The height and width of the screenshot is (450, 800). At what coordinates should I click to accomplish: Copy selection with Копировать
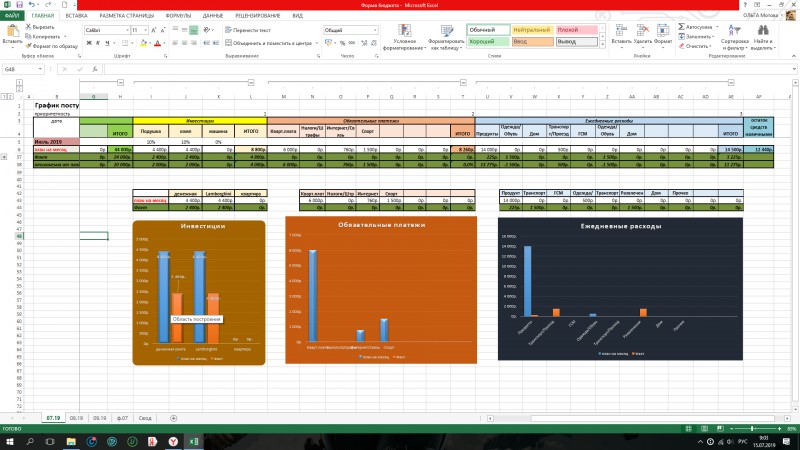(45, 37)
